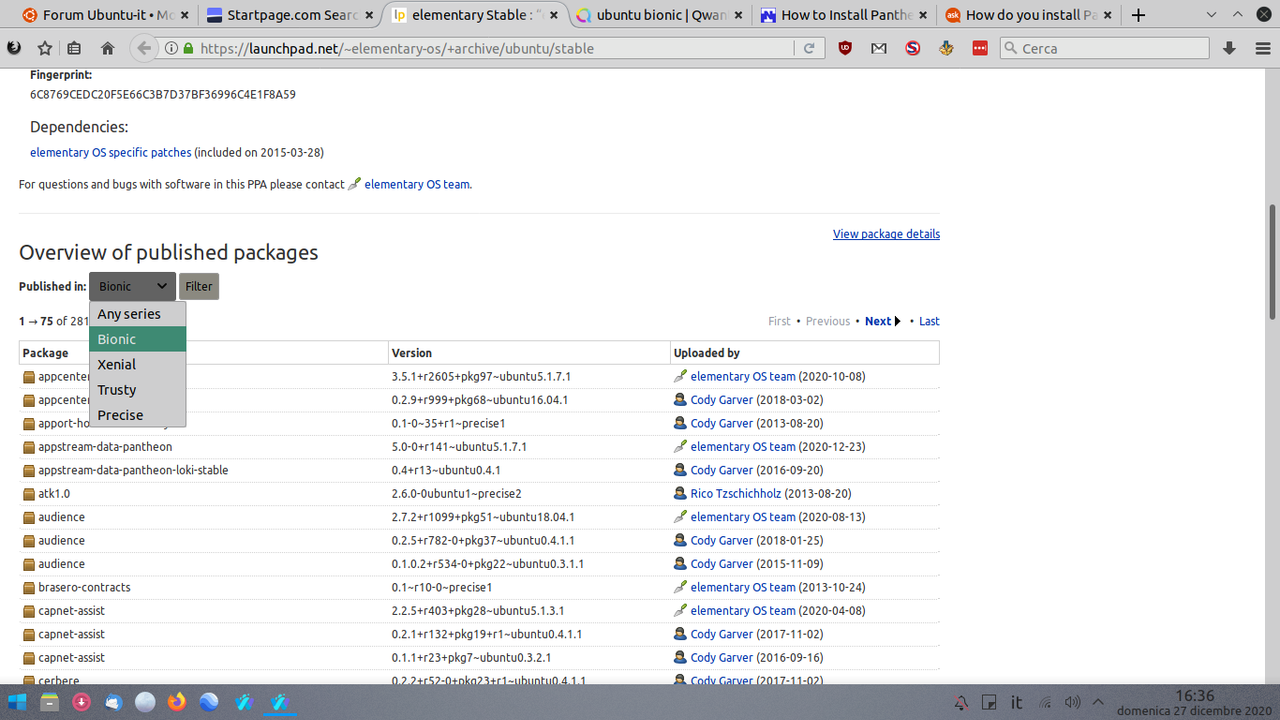Switch to ubuntu bionic Qwant tab
The width and height of the screenshot is (1280, 720).
pos(658,15)
